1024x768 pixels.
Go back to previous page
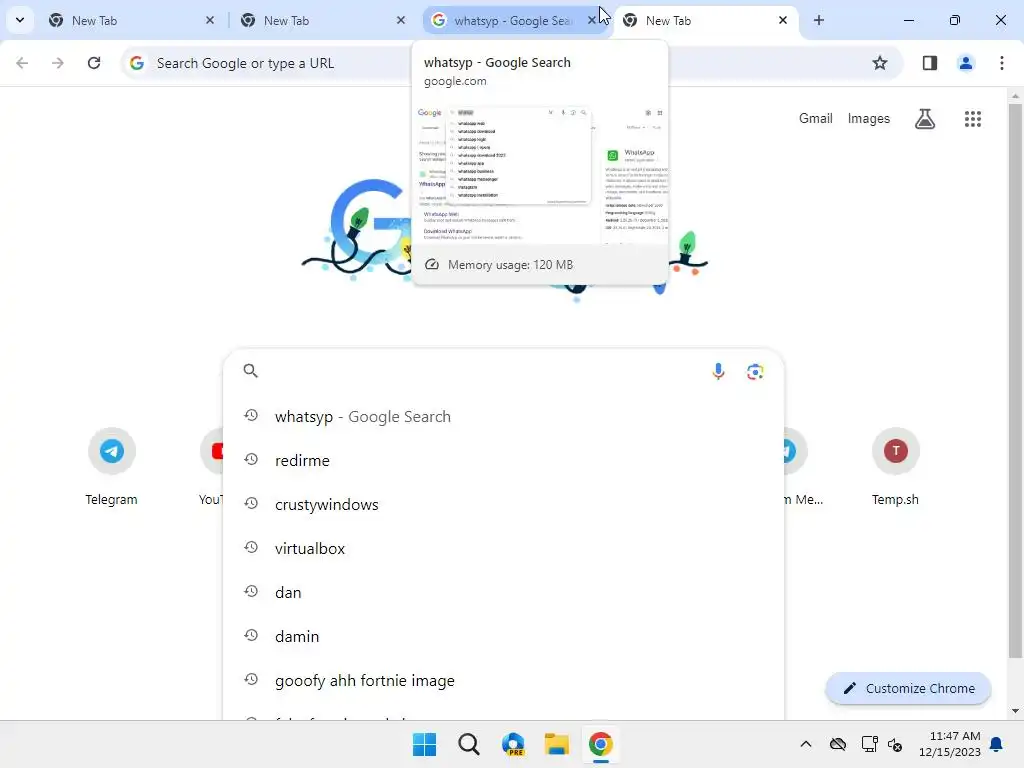(22, 63)
